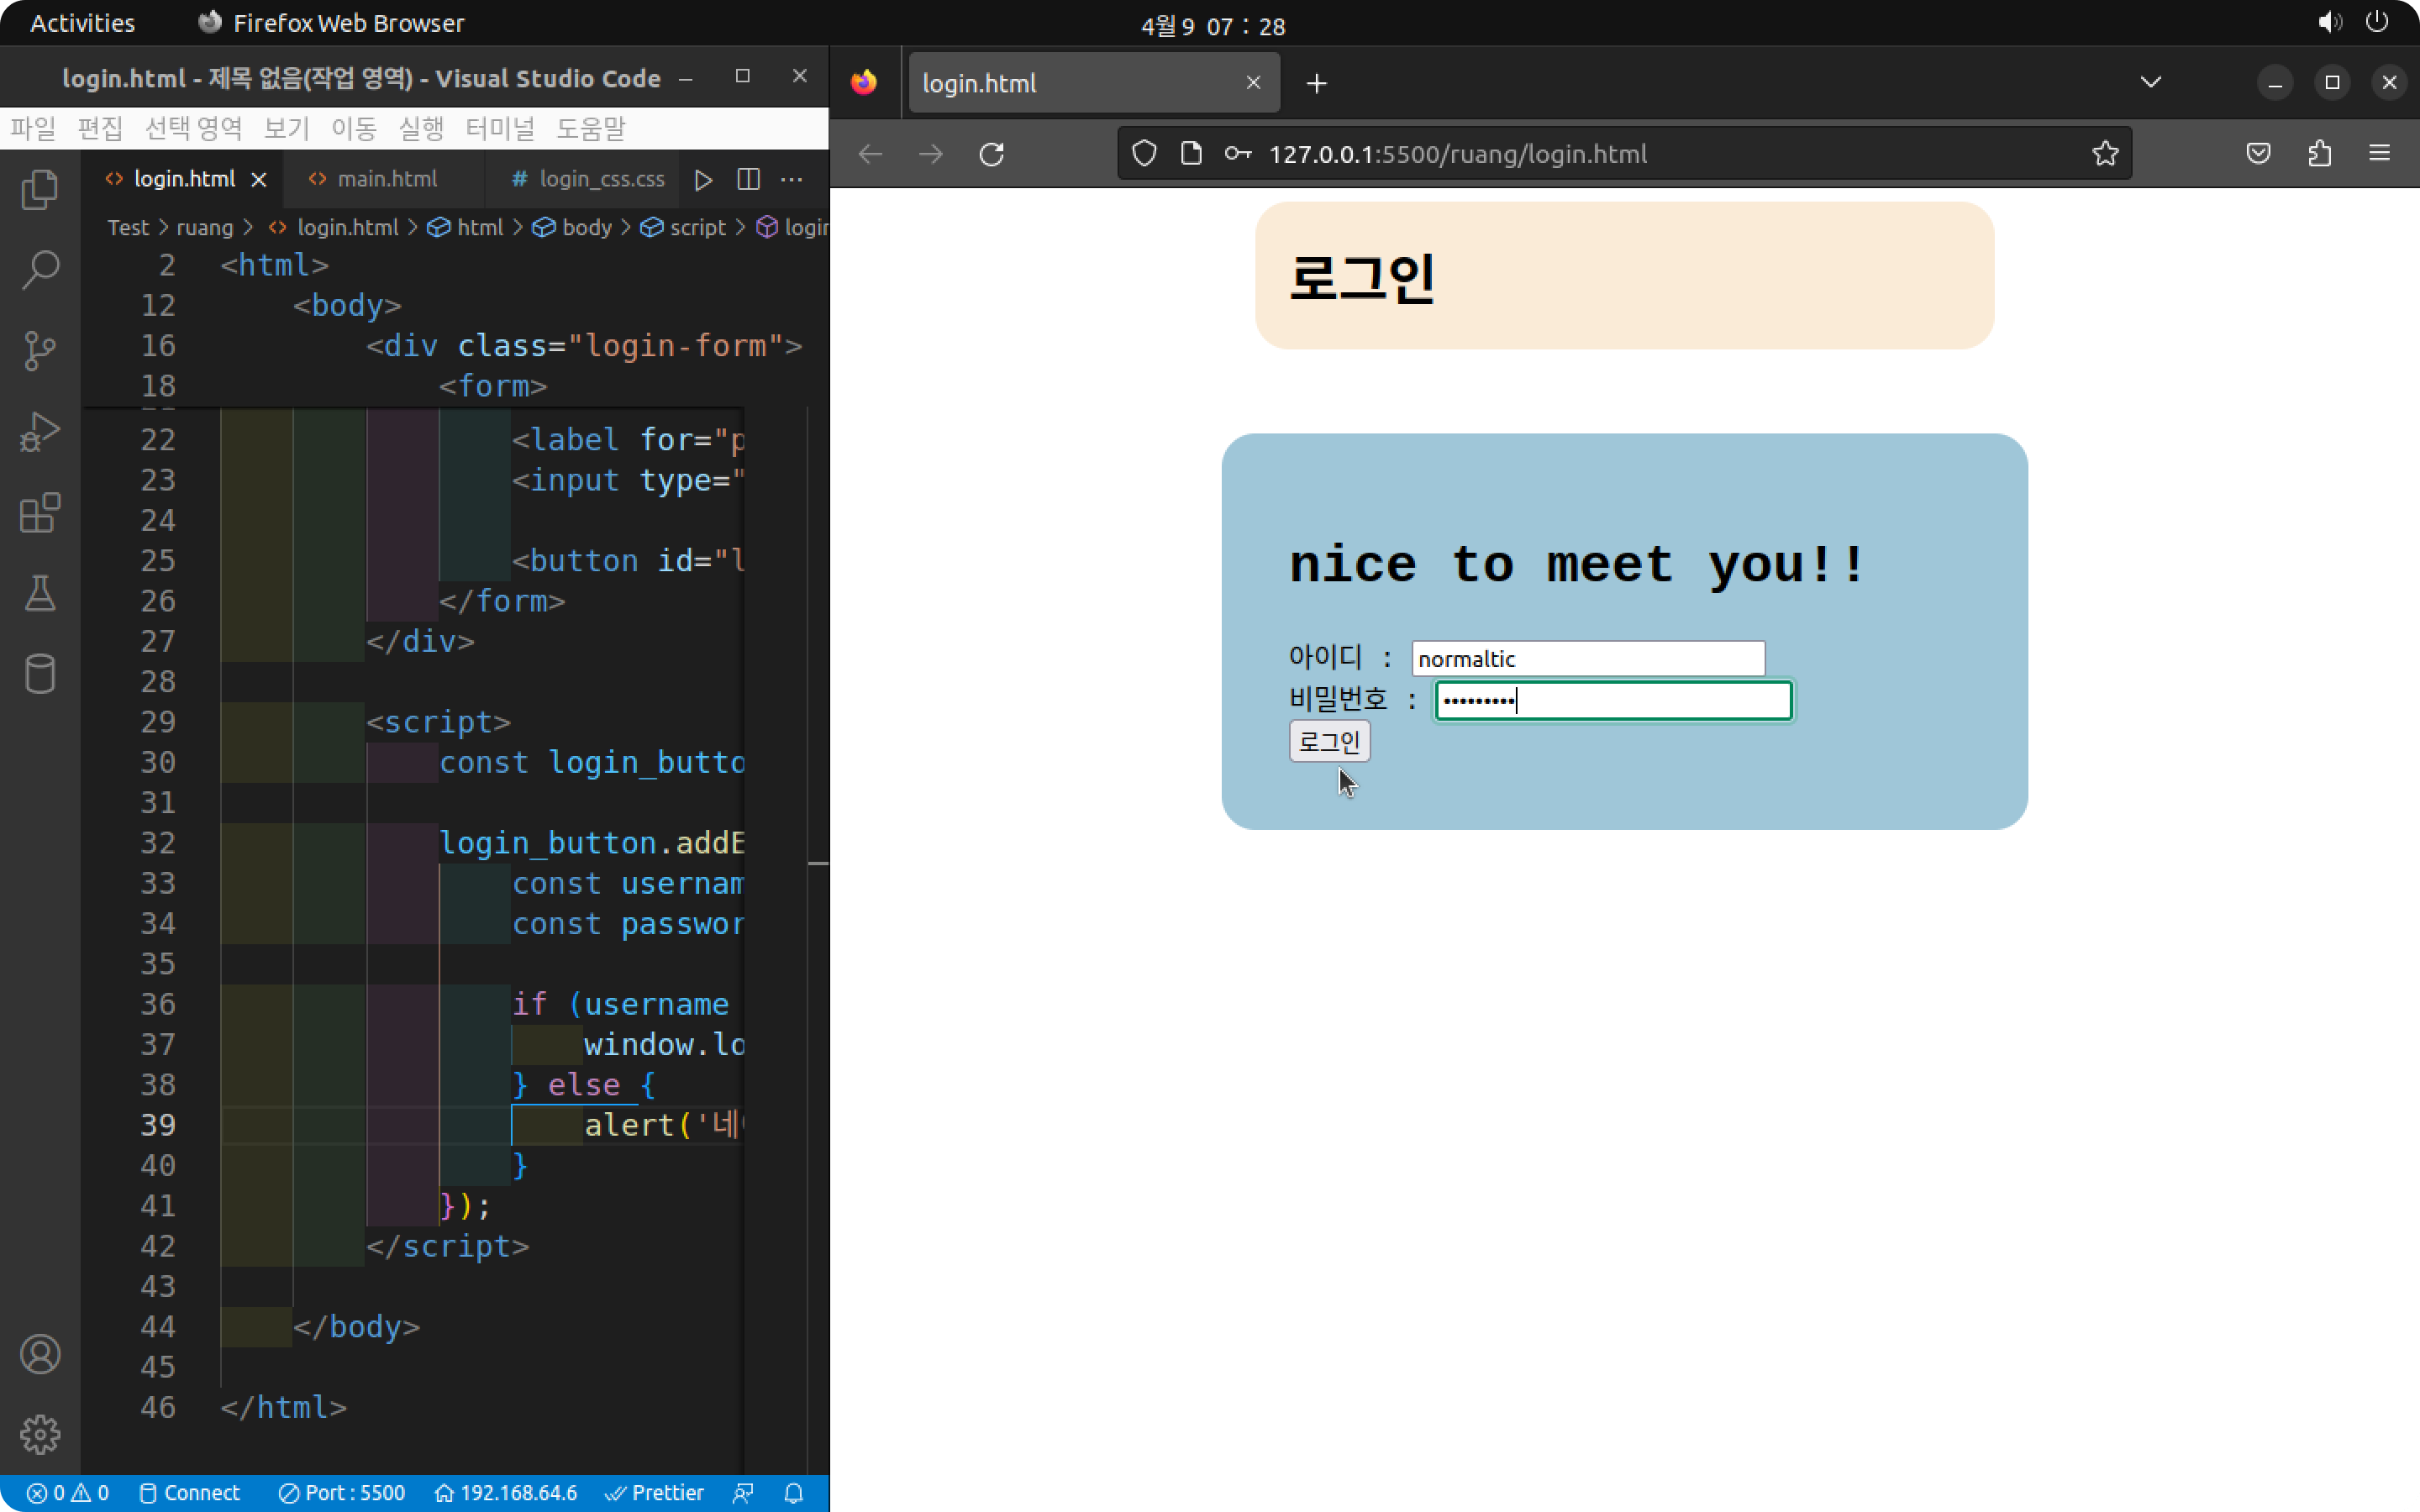Open the Search view in activity bar
Screen dimensions: 2420x1512
pyautogui.click(x=40, y=270)
